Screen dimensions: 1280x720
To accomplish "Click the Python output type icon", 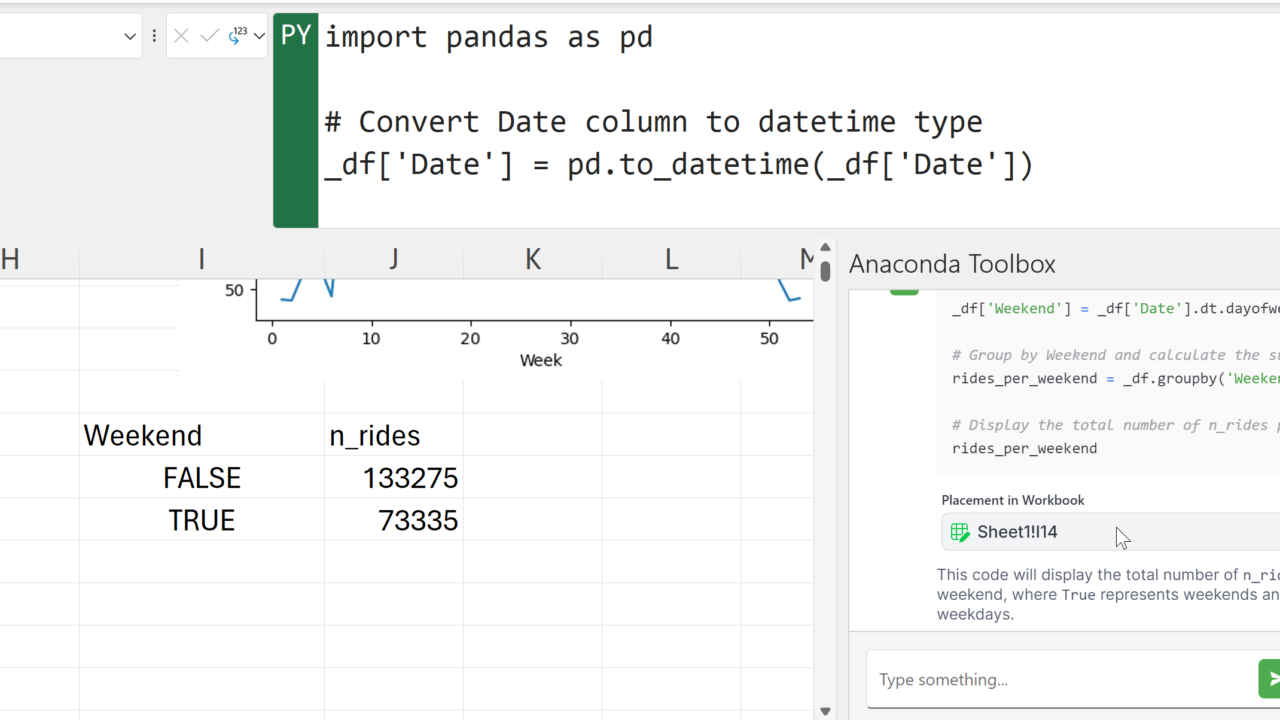I will point(238,36).
